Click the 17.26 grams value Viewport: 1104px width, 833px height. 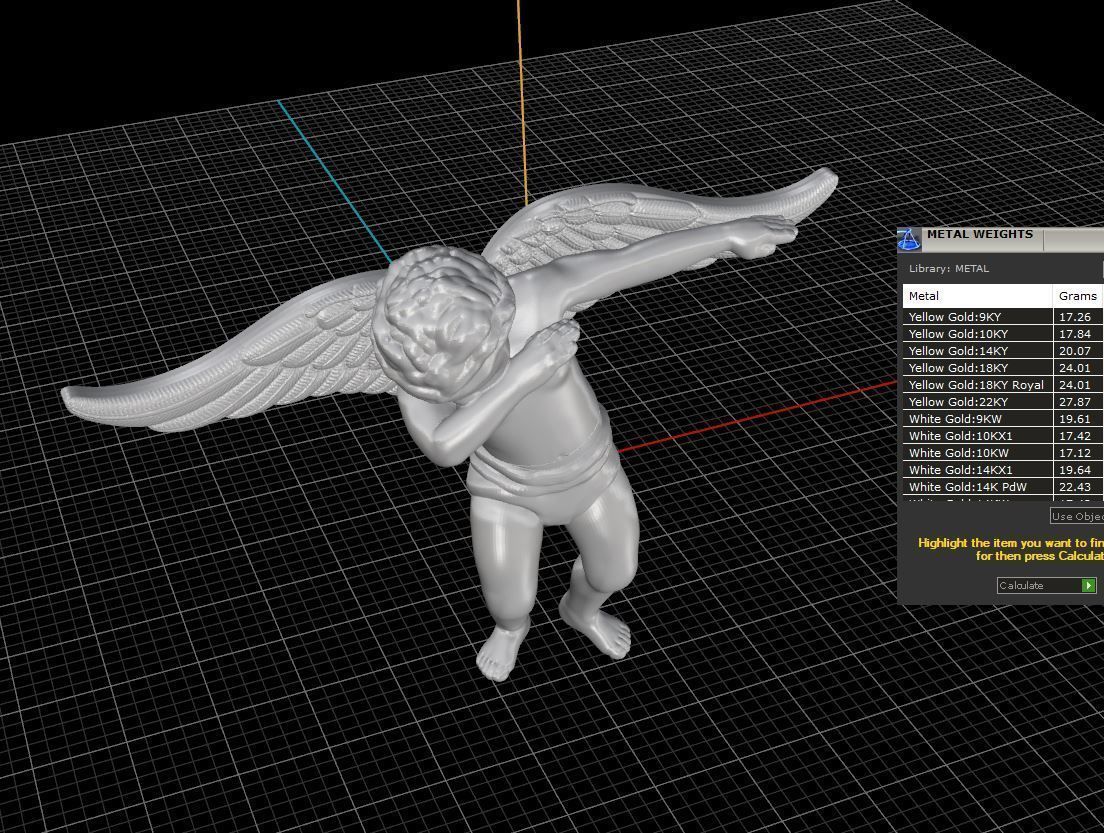[1074, 317]
